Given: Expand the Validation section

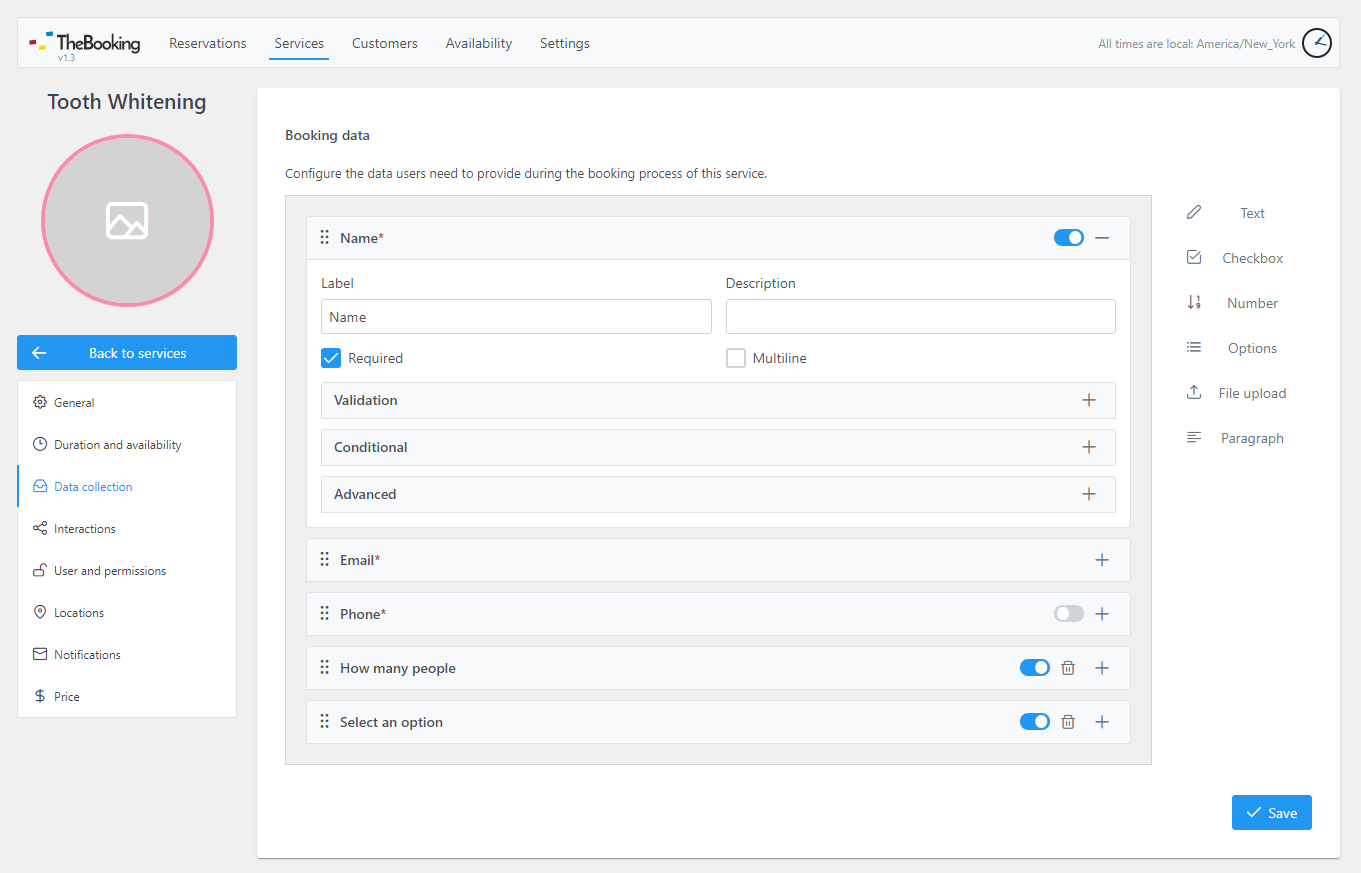Looking at the screenshot, I should pos(718,400).
